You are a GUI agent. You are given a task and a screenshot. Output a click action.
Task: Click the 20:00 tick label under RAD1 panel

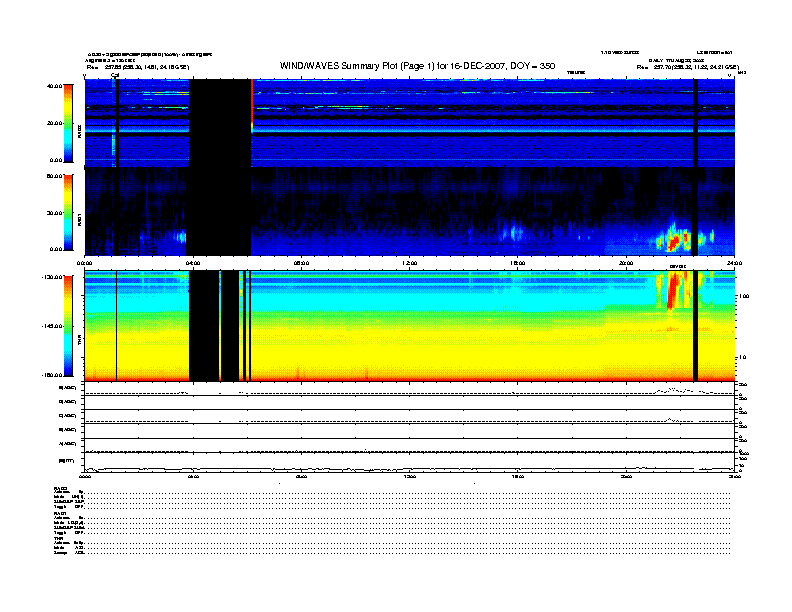click(x=626, y=263)
